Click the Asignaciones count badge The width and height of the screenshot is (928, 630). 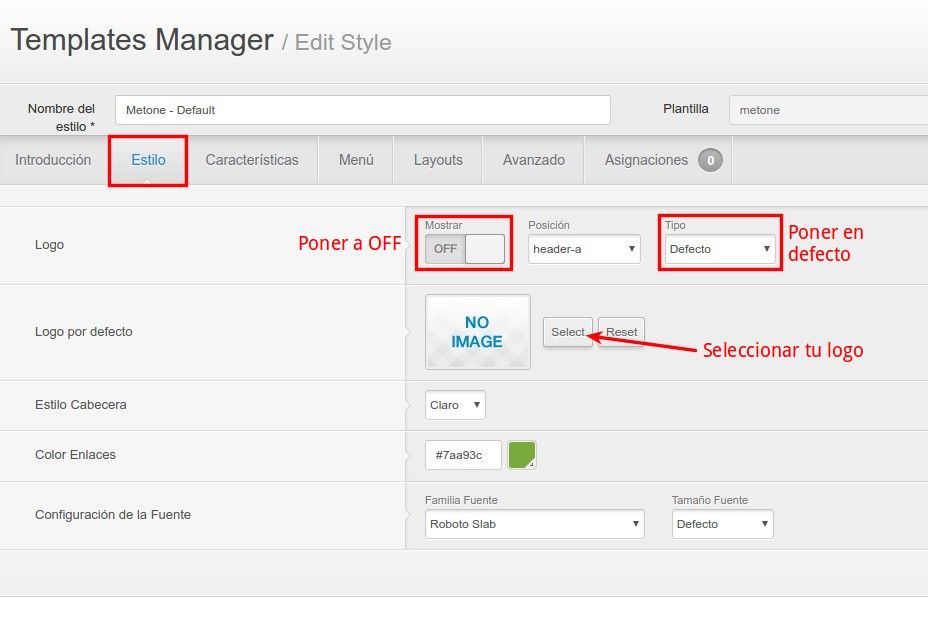pyautogui.click(x=710, y=160)
